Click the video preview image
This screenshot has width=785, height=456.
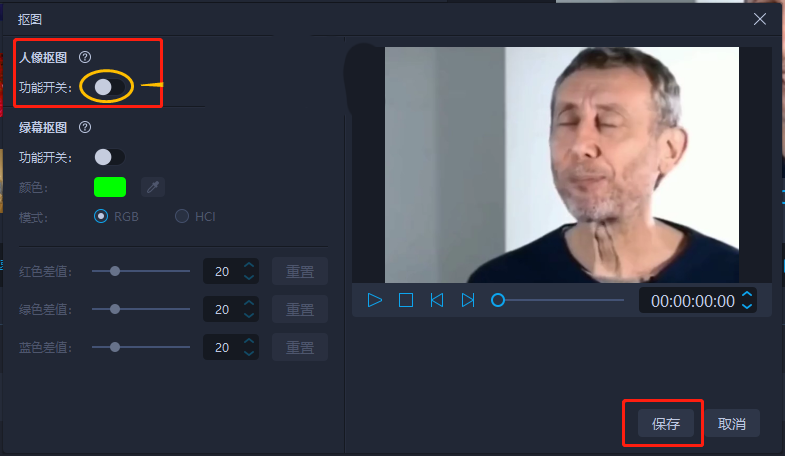coord(562,165)
